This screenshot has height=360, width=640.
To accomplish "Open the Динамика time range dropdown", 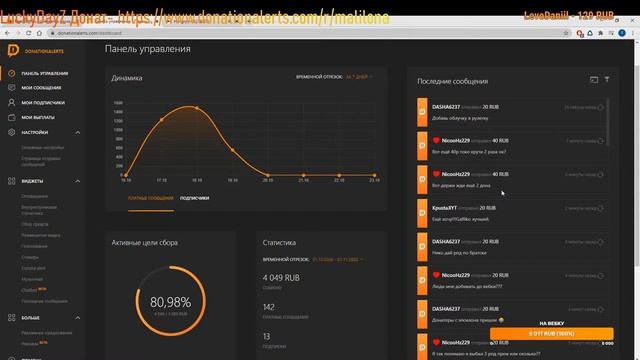I will coord(359,77).
